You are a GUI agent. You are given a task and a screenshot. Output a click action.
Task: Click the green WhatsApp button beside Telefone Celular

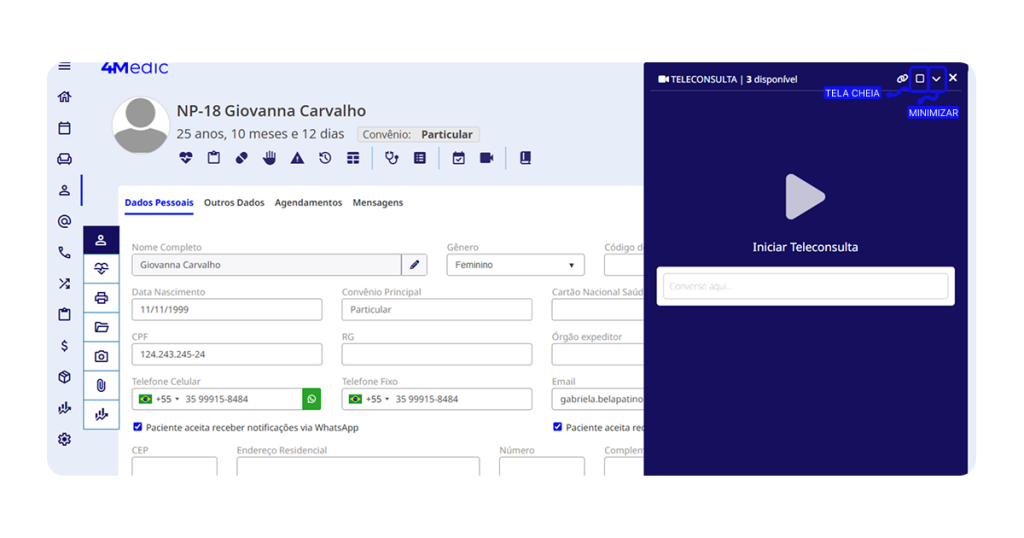[312, 399]
